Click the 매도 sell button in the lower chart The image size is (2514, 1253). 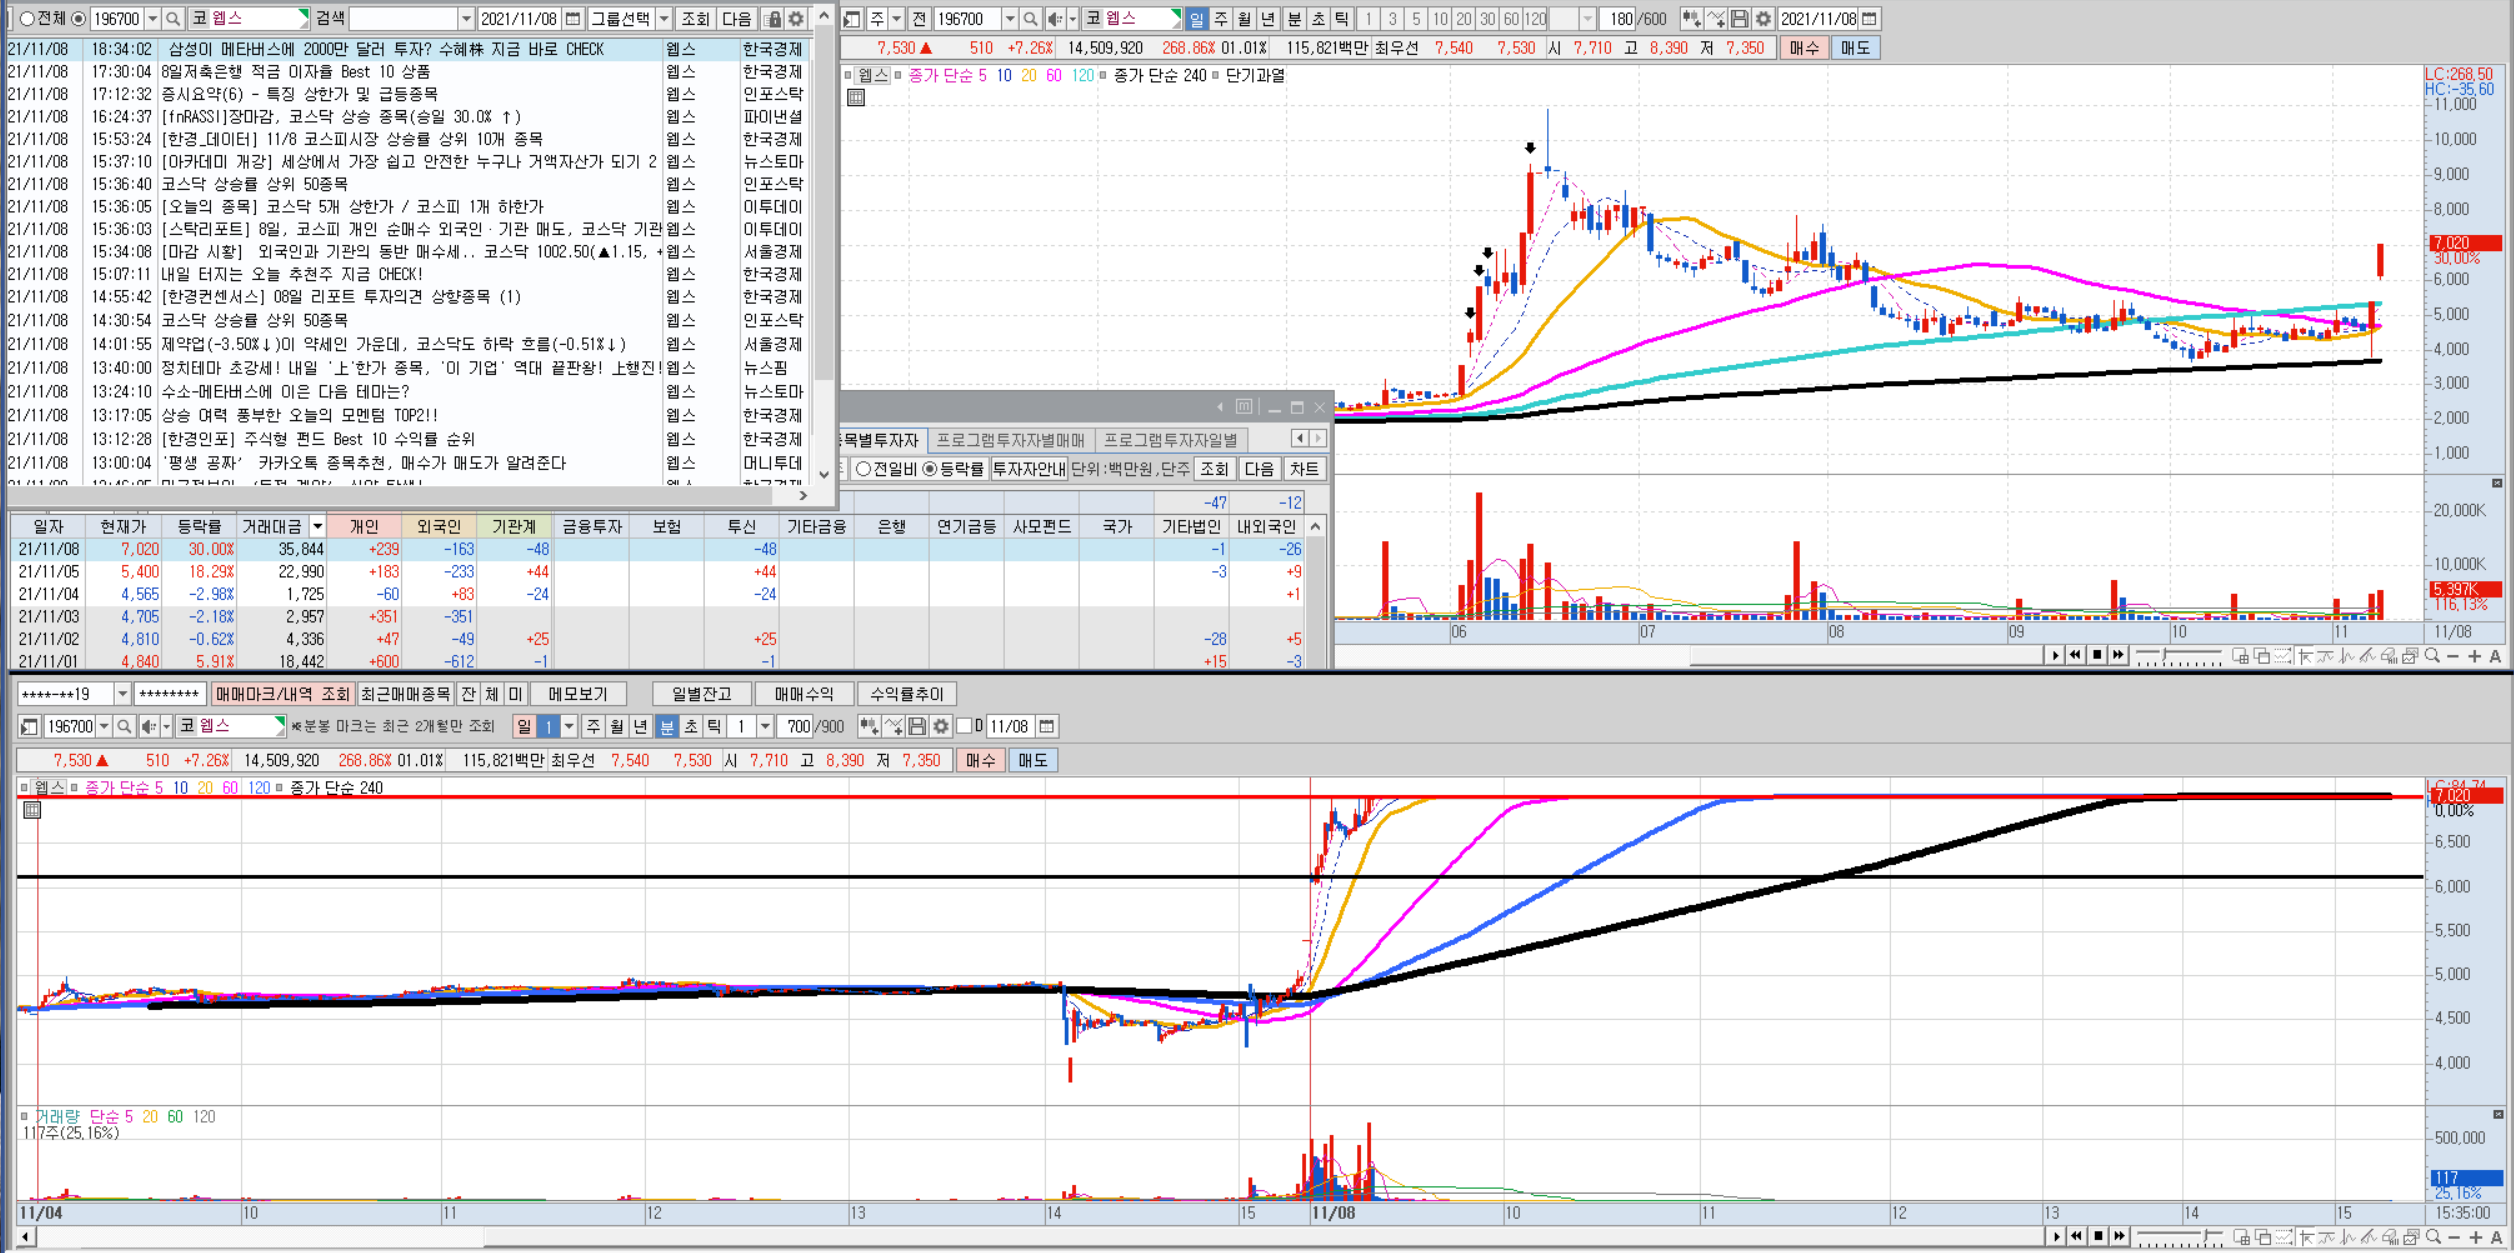point(1033,760)
